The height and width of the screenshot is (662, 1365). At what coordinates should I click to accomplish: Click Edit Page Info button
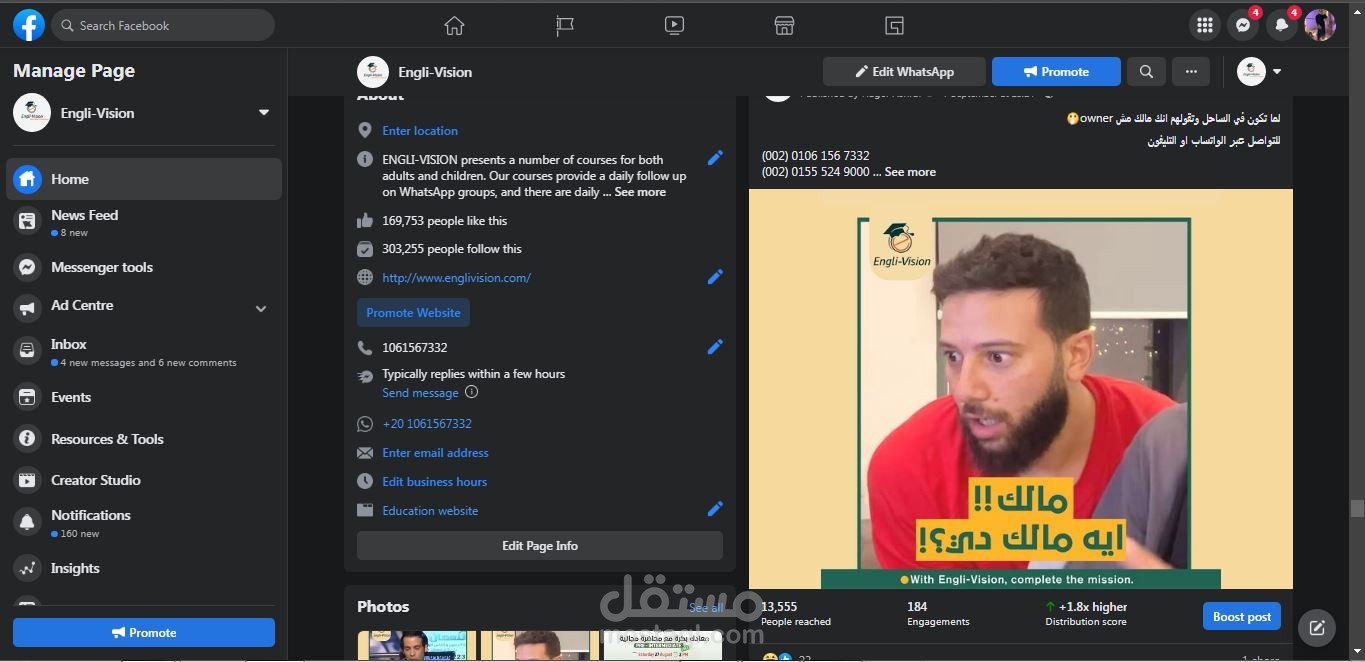[x=540, y=546]
